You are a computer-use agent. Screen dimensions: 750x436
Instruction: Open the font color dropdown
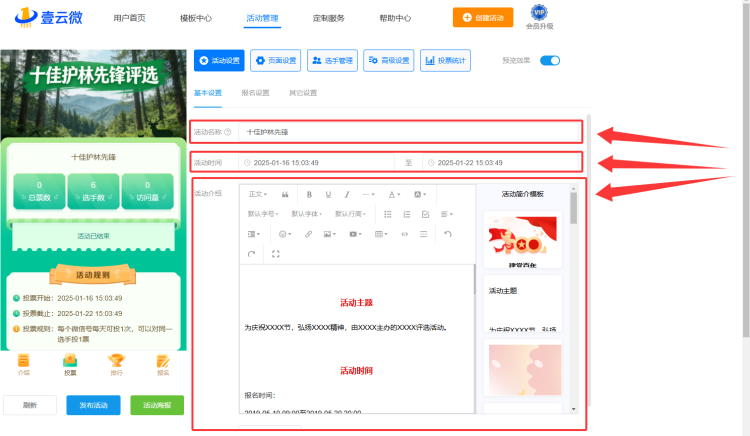point(394,195)
